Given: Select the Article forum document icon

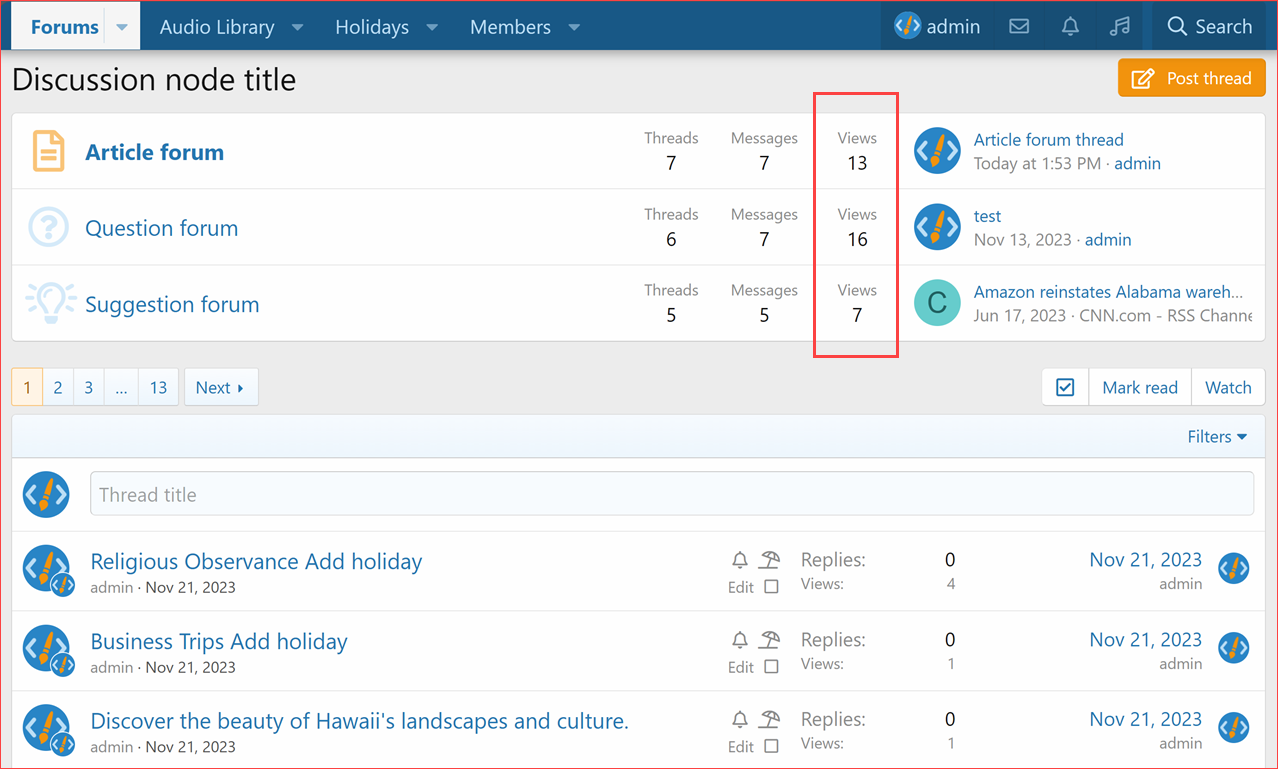Looking at the screenshot, I should [49, 151].
